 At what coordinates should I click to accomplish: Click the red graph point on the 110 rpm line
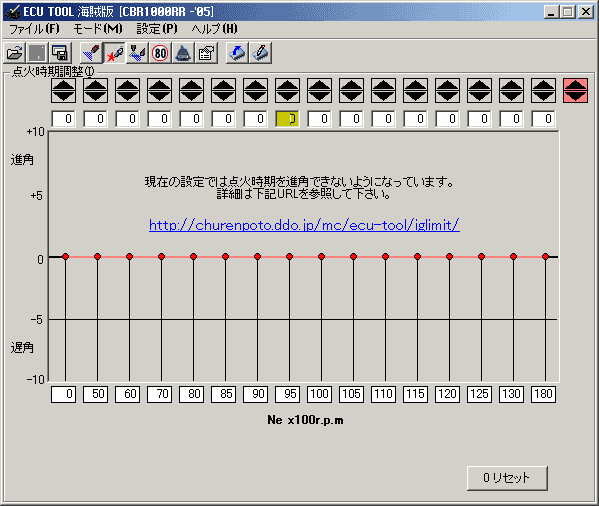pyautogui.click(x=385, y=256)
